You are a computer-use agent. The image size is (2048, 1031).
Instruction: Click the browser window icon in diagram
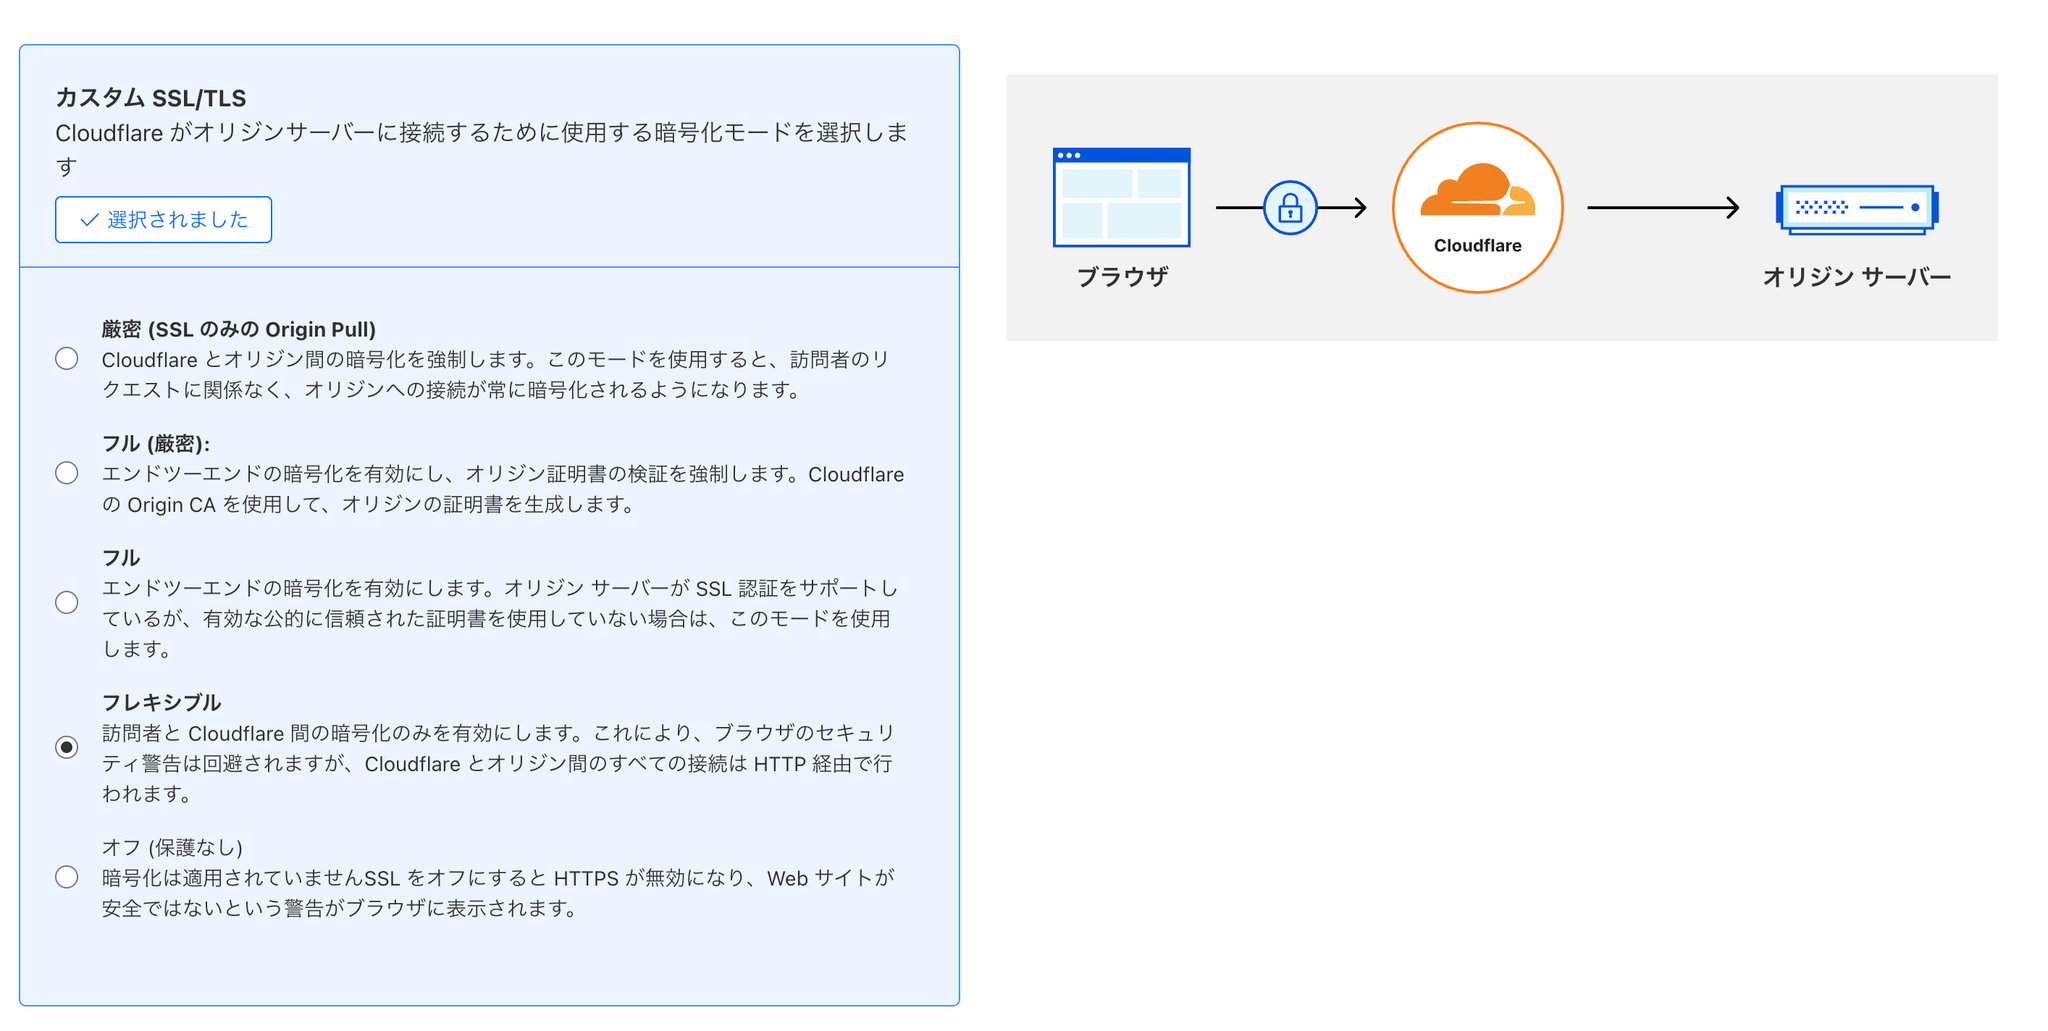pos(1121,197)
